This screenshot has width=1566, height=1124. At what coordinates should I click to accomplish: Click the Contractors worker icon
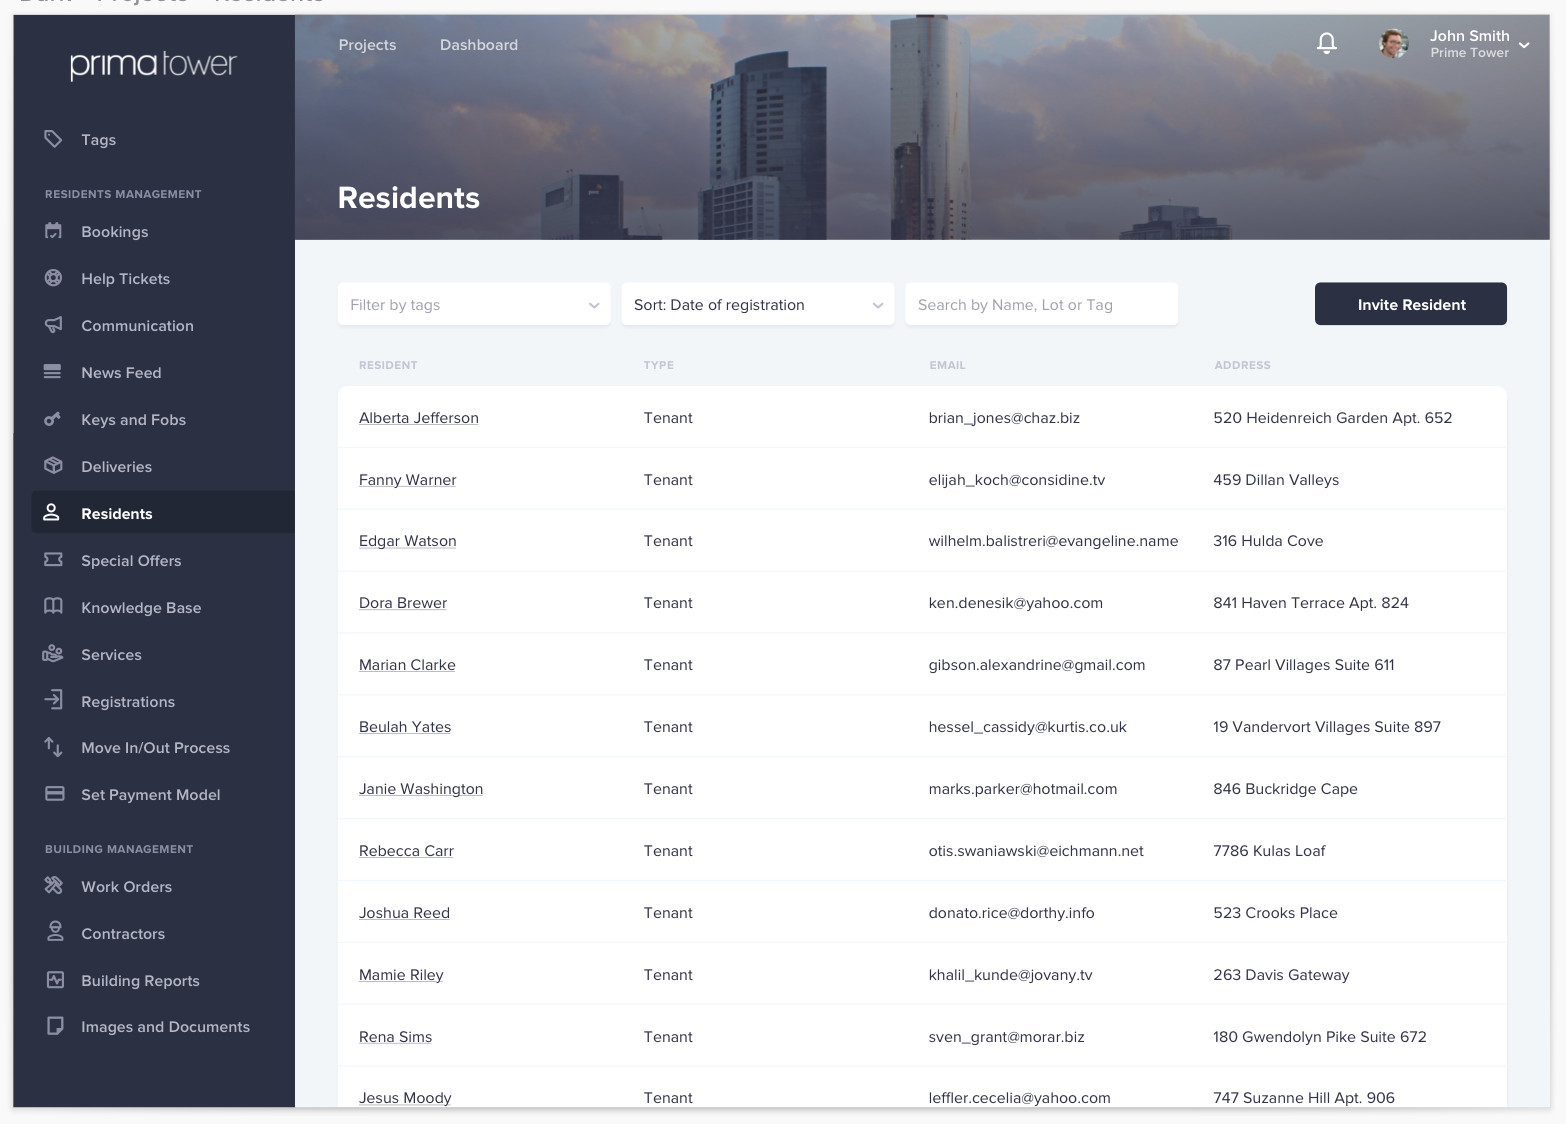55,932
